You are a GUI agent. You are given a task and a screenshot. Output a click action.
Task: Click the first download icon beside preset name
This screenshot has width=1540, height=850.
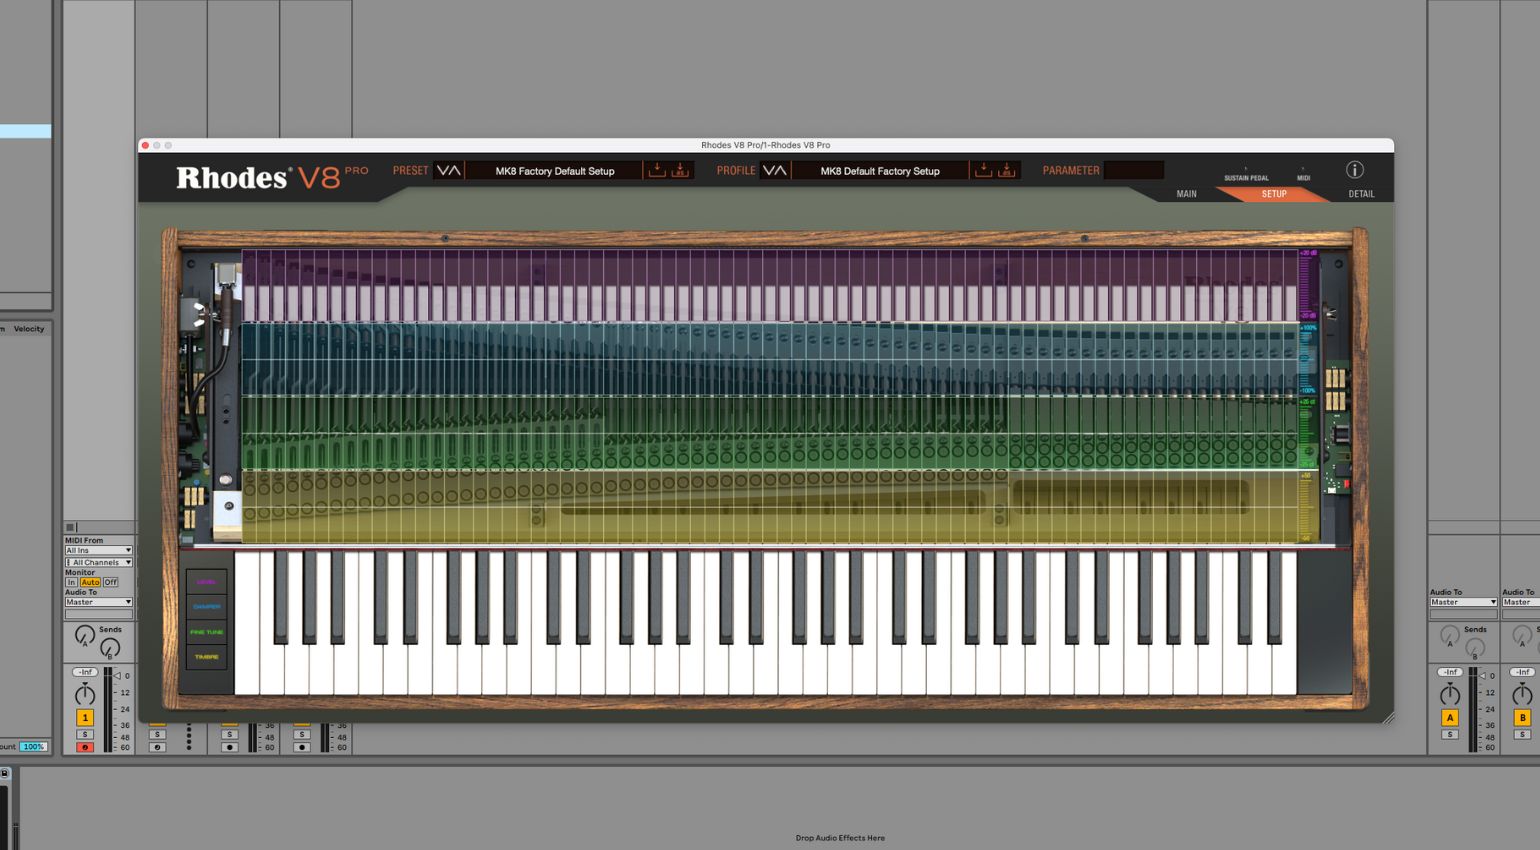click(x=657, y=170)
